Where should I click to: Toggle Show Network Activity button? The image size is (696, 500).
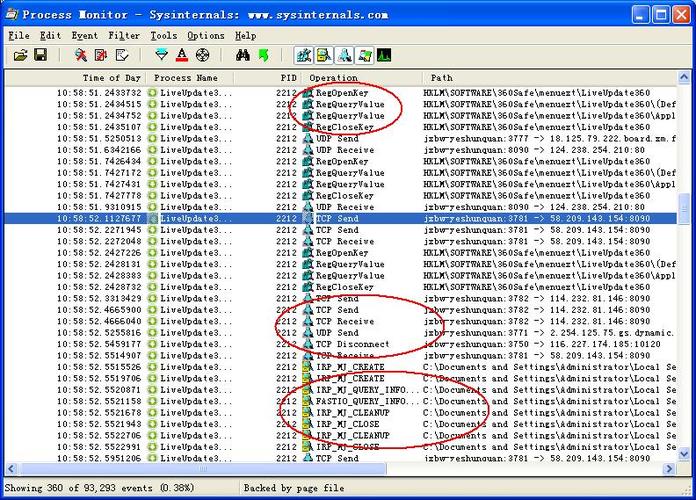344,56
